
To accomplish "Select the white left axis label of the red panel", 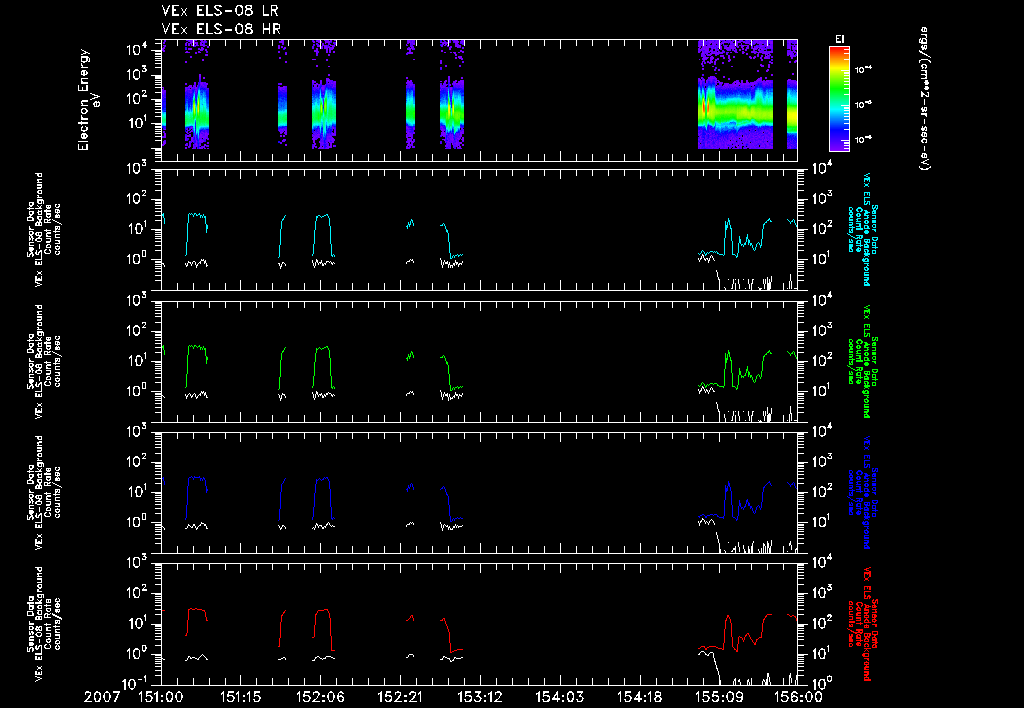I will click(x=43, y=624).
